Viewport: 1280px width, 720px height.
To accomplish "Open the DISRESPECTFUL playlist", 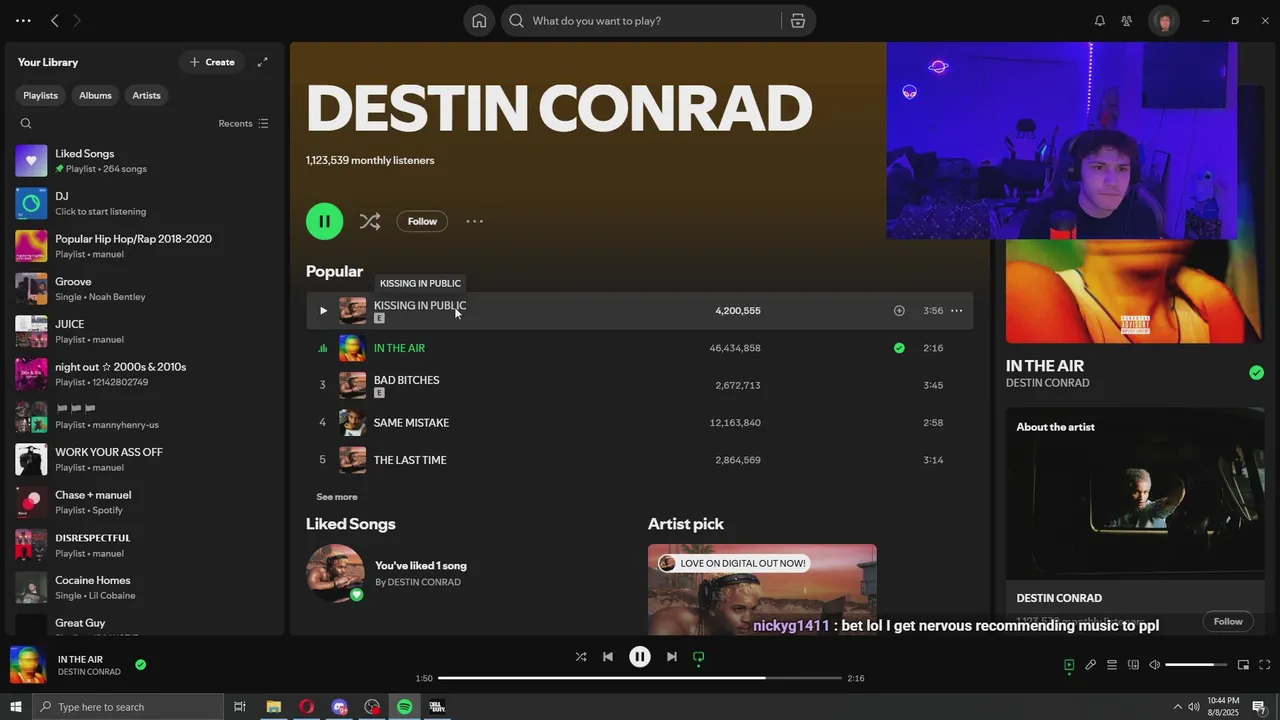I will click(145, 545).
